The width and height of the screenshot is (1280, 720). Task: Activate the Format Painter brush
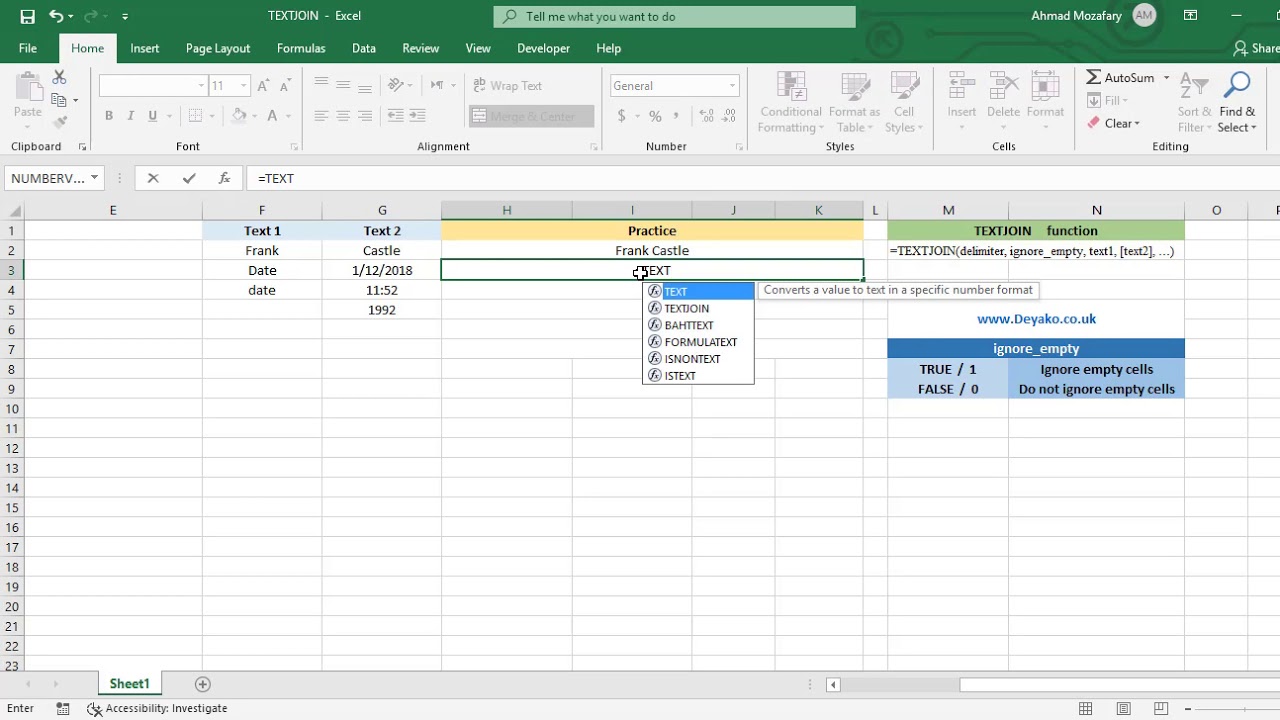(59, 122)
